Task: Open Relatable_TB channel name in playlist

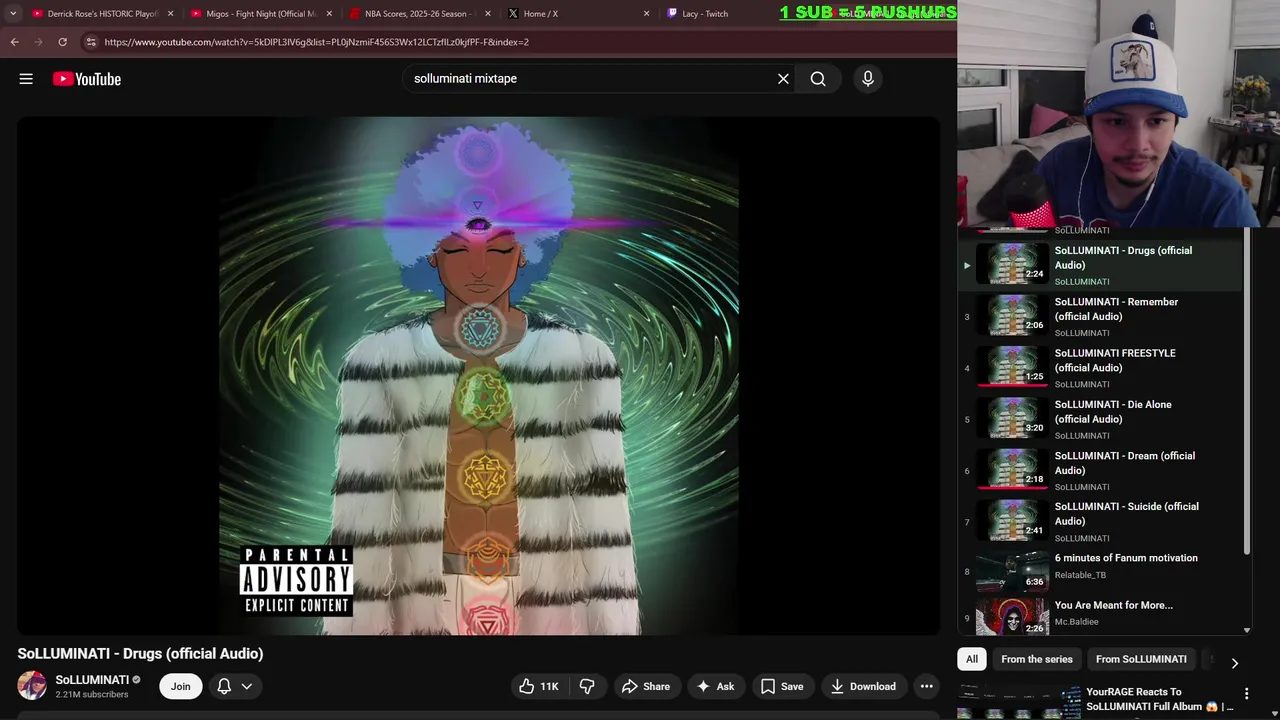Action: click(1080, 575)
